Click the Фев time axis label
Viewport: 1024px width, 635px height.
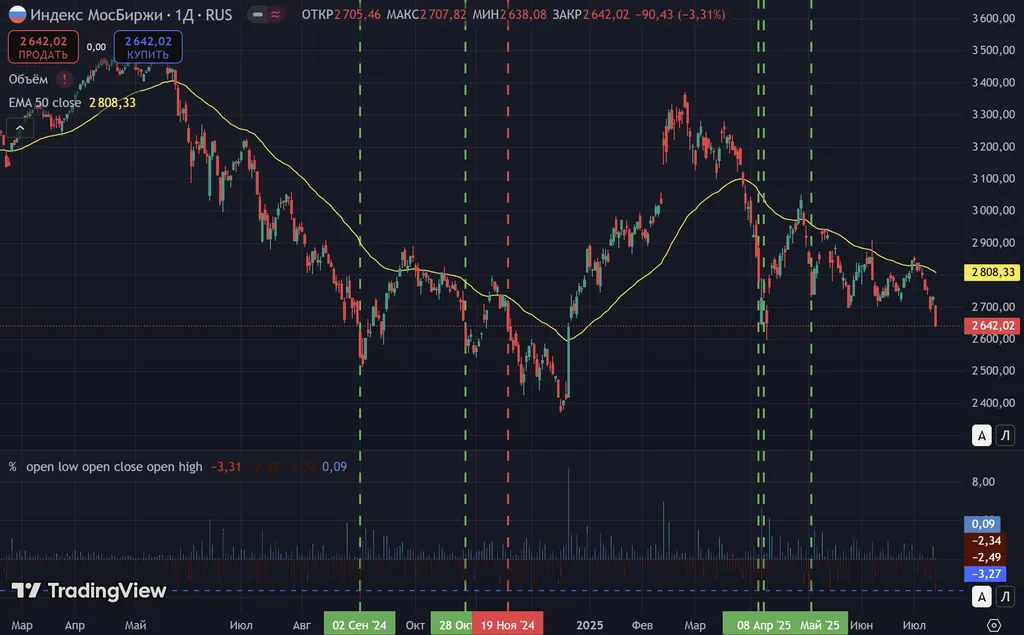point(642,625)
